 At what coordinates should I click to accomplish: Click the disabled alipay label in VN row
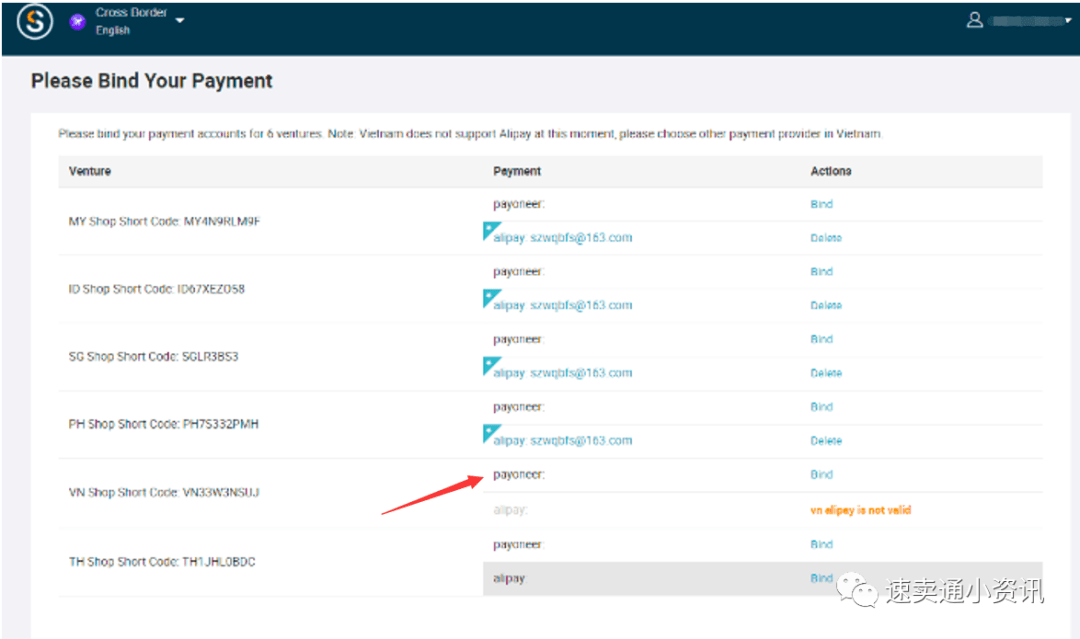pyautogui.click(x=510, y=510)
